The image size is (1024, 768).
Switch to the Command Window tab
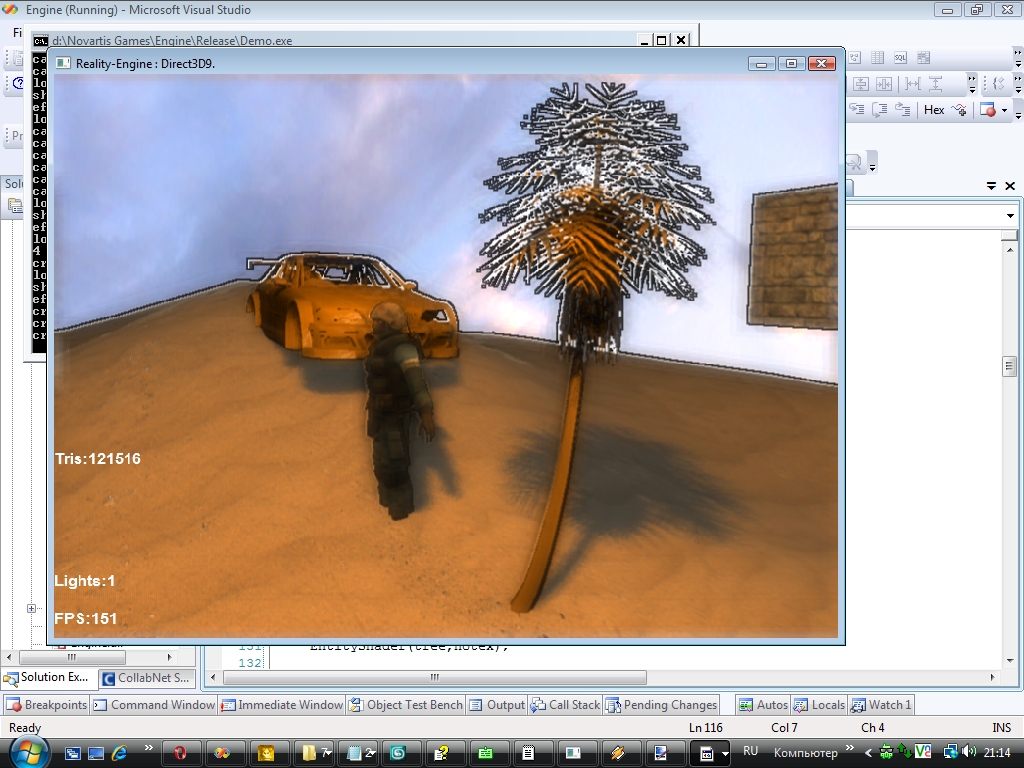(x=154, y=705)
